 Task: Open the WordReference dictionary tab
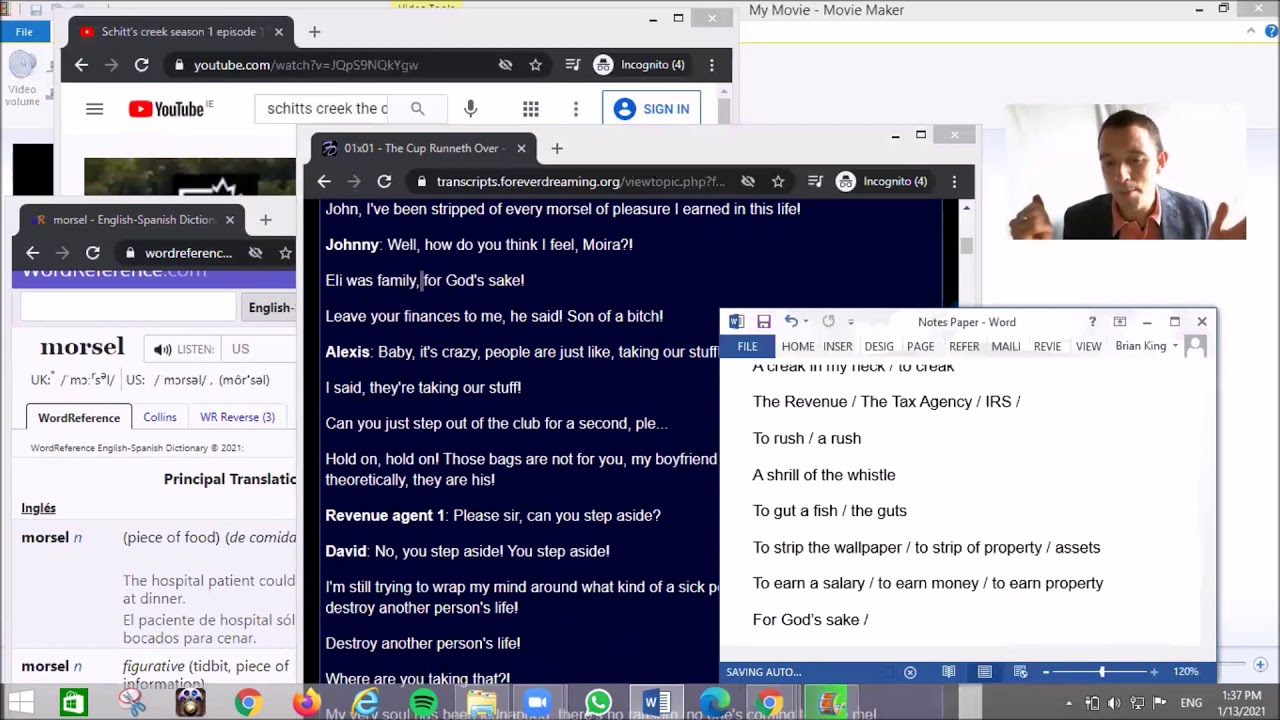pyautogui.click(x=79, y=417)
